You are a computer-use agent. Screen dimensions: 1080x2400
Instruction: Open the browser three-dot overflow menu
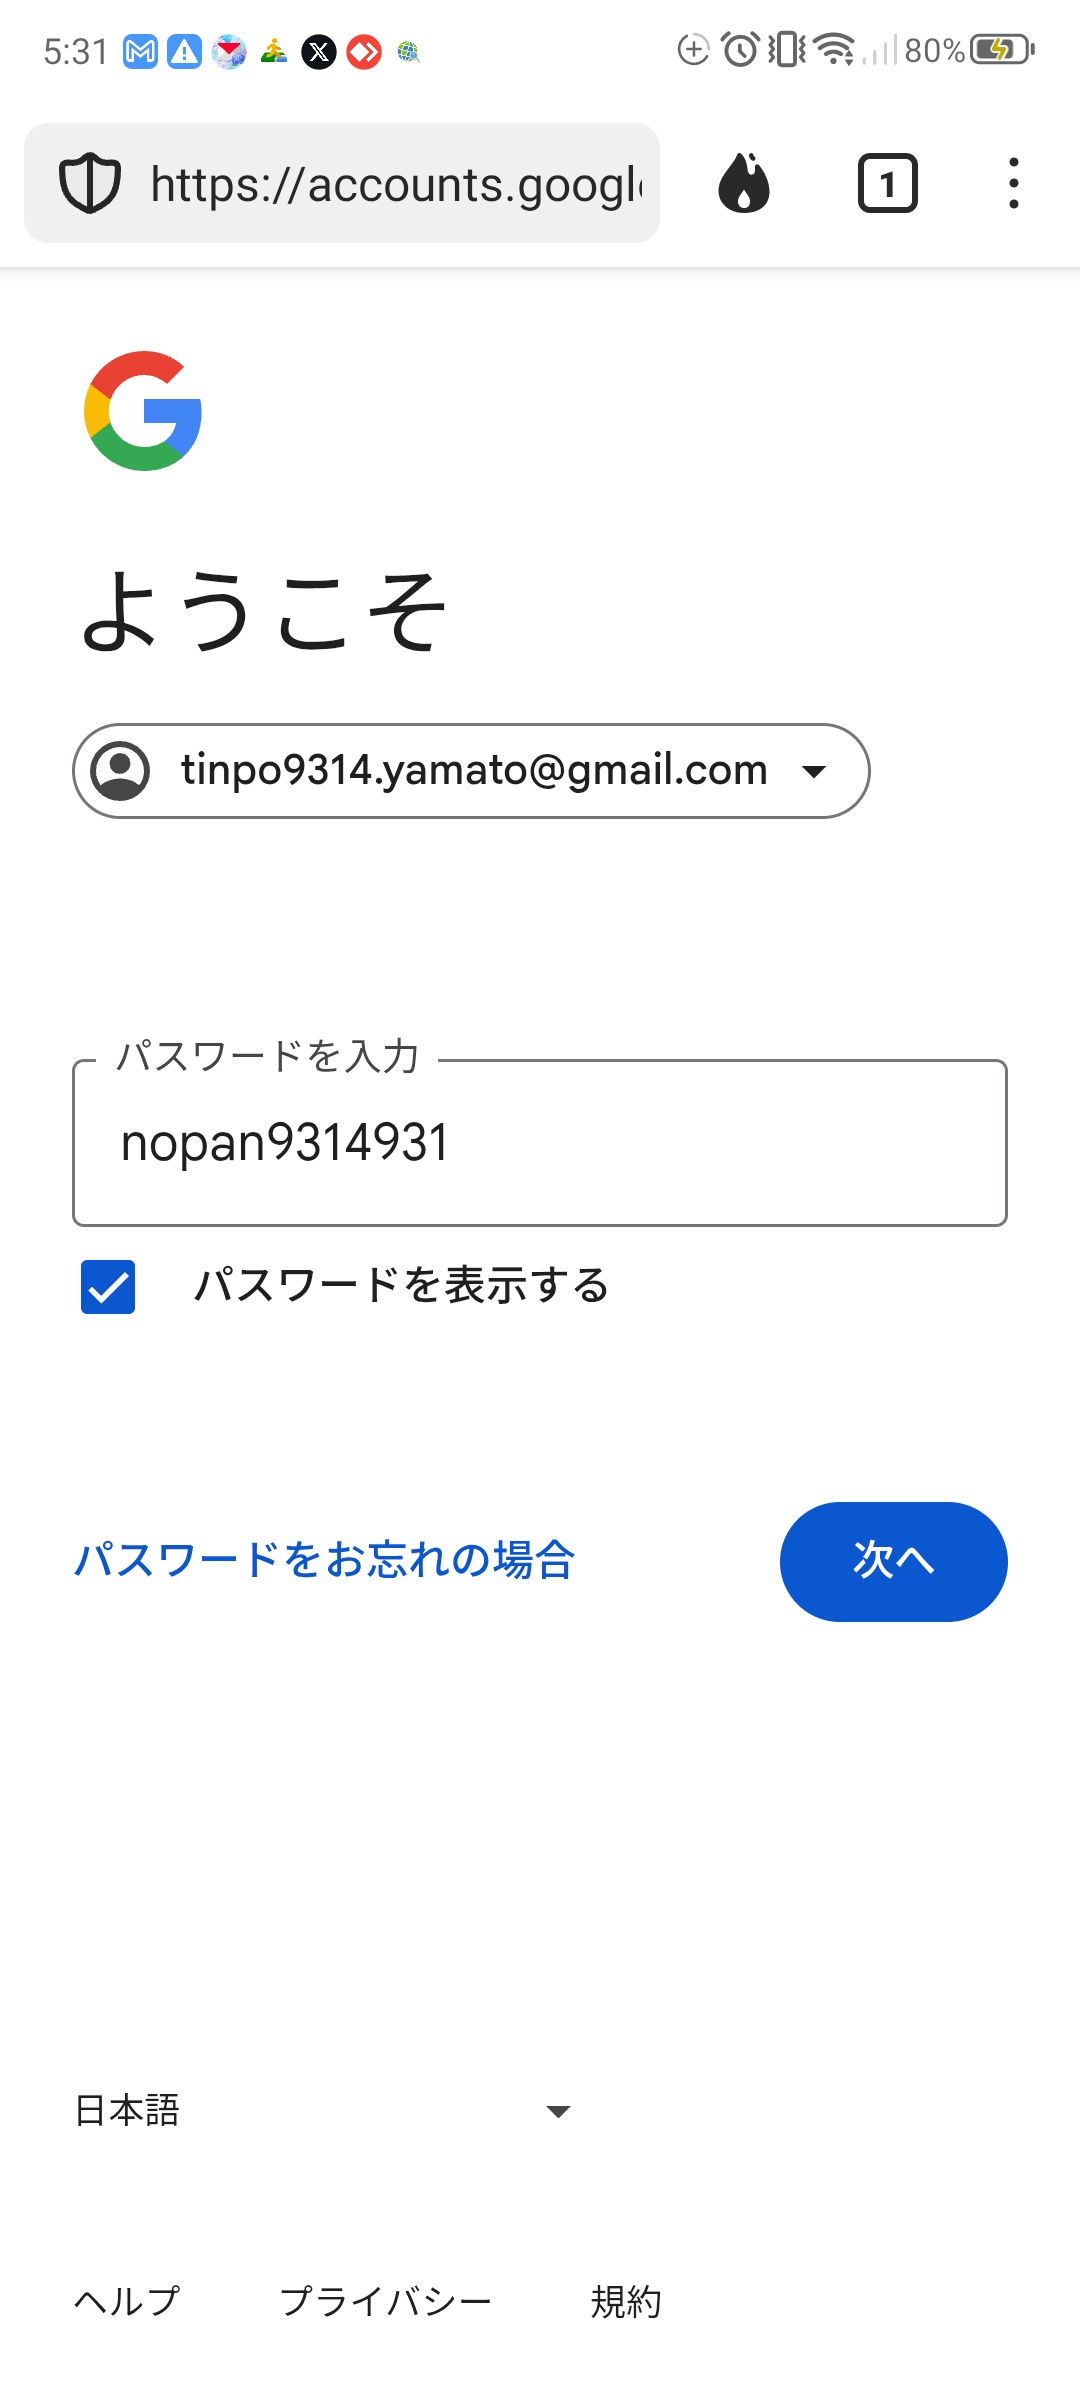(x=1014, y=183)
